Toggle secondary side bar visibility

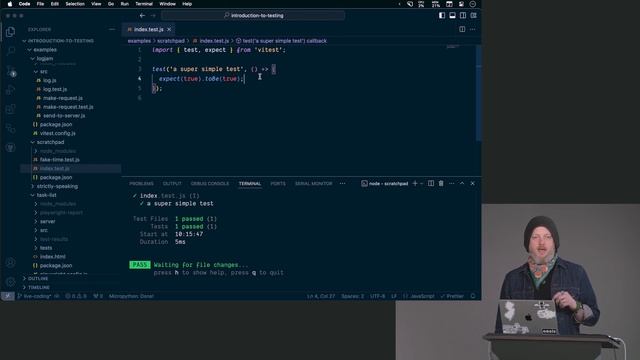(x=463, y=16)
